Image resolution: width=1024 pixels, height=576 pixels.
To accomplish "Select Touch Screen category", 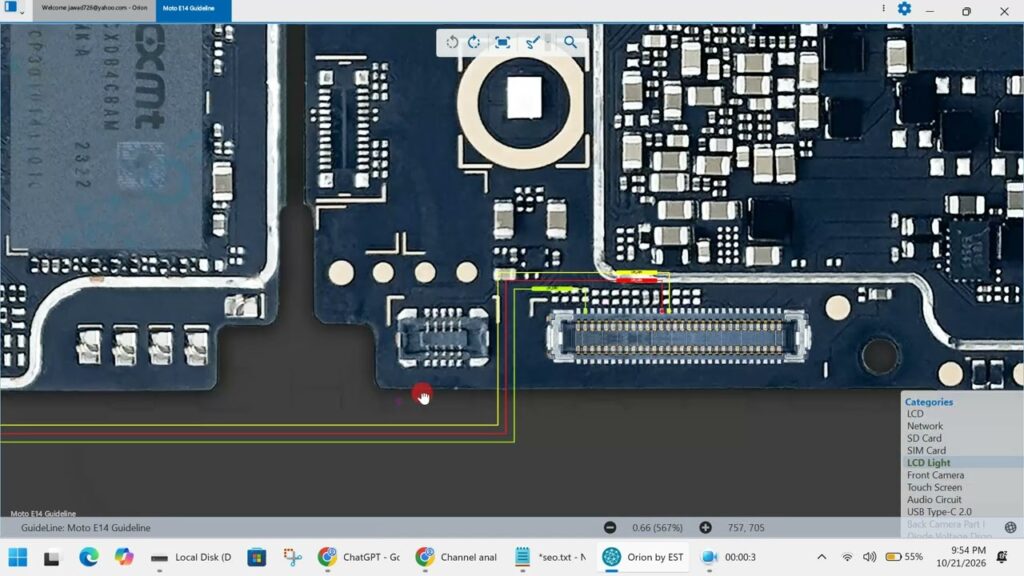I will point(934,487).
